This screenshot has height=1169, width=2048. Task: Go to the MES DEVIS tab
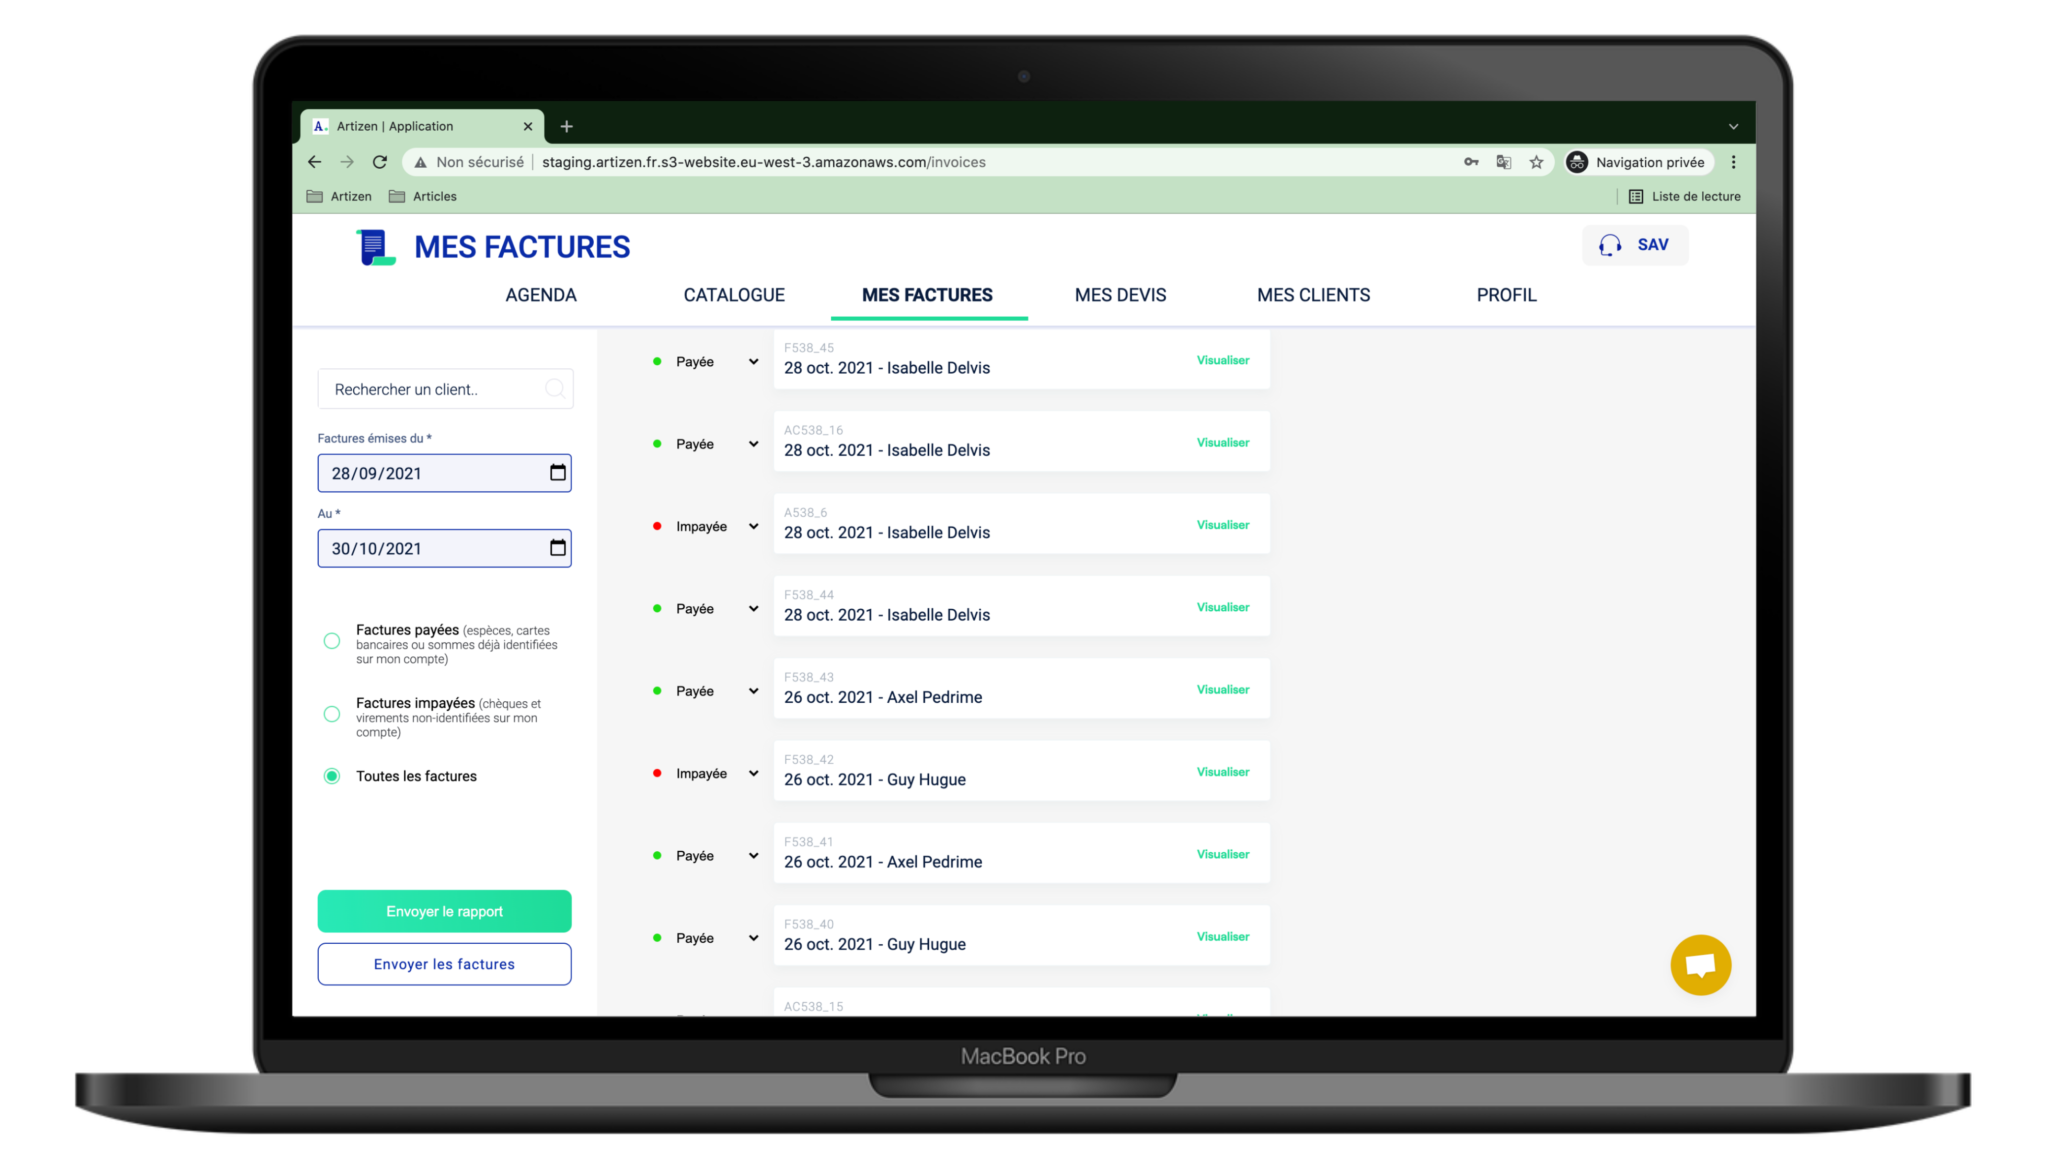tap(1121, 295)
